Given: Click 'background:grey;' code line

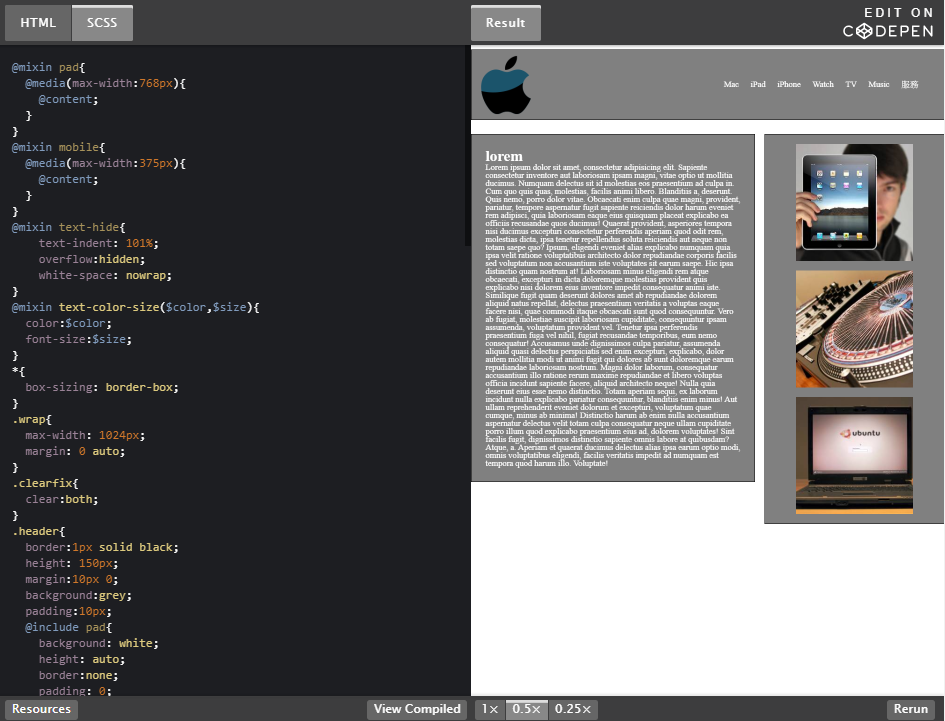Looking at the screenshot, I should [x=78, y=596].
